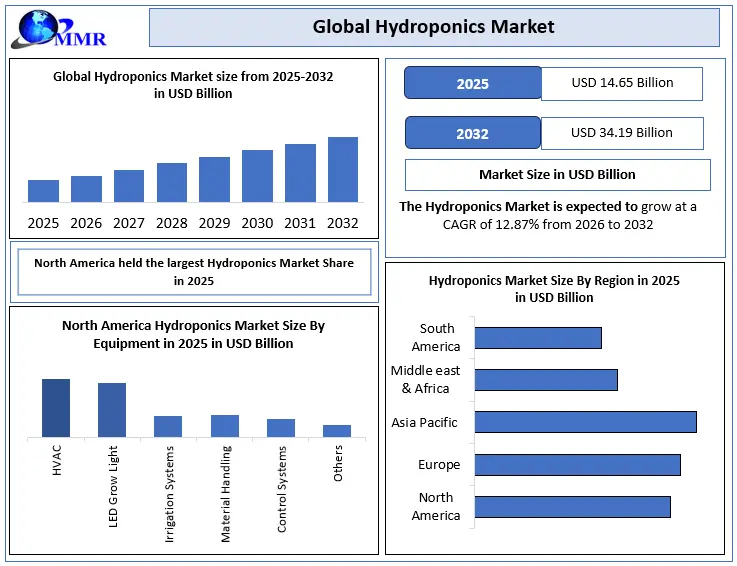Select the HVAC bar in equipment chart

(x=56, y=407)
